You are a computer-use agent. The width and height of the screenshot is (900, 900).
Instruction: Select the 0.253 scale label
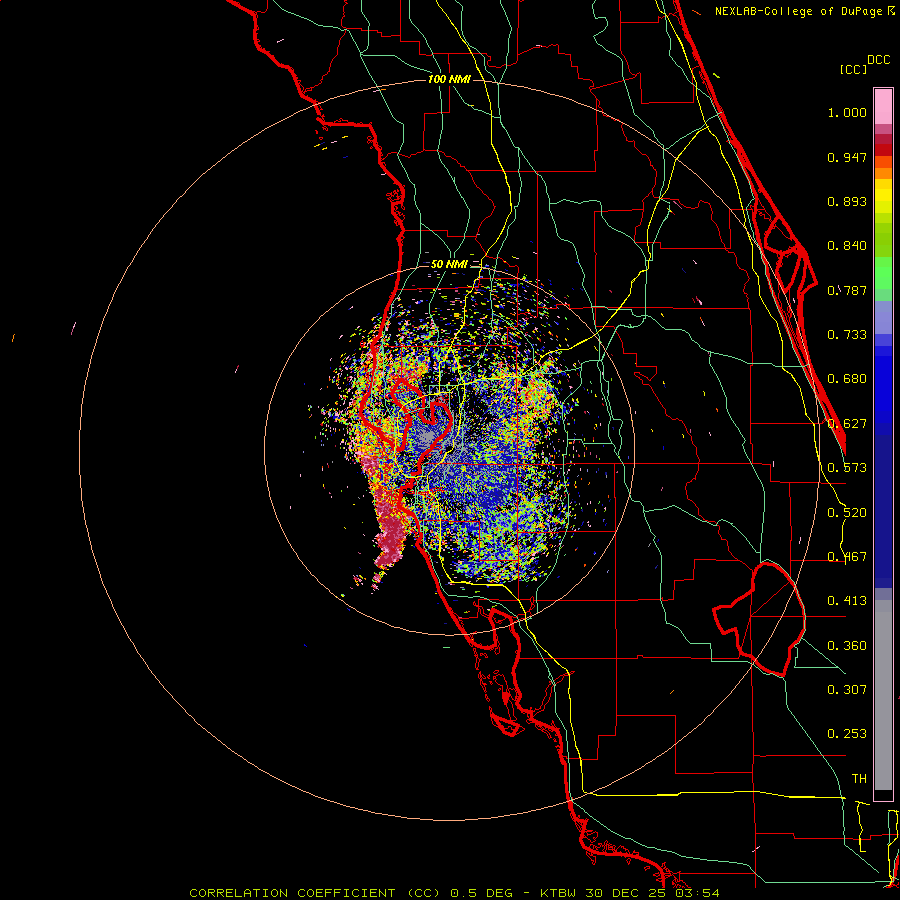pos(847,734)
